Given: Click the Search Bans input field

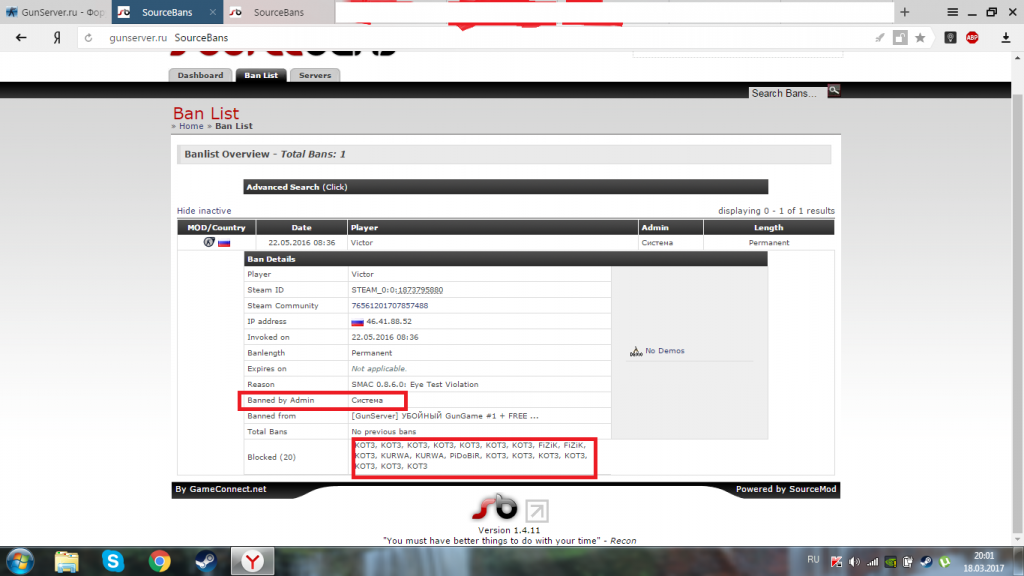Looking at the screenshot, I should click(x=785, y=93).
